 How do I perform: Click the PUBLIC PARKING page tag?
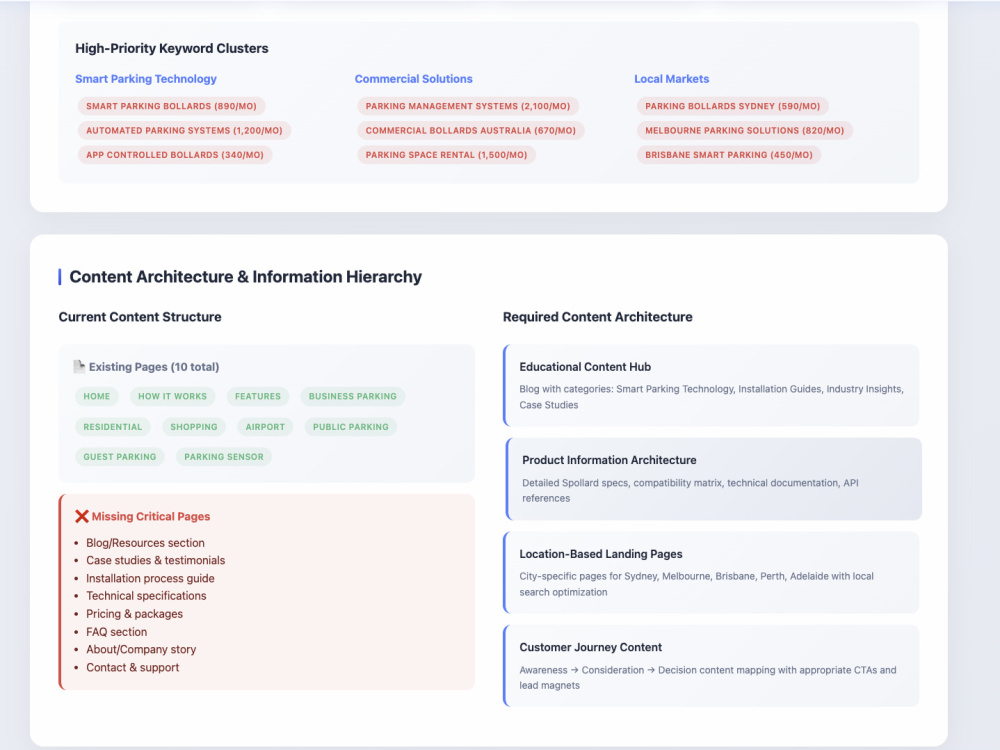[x=351, y=427]
